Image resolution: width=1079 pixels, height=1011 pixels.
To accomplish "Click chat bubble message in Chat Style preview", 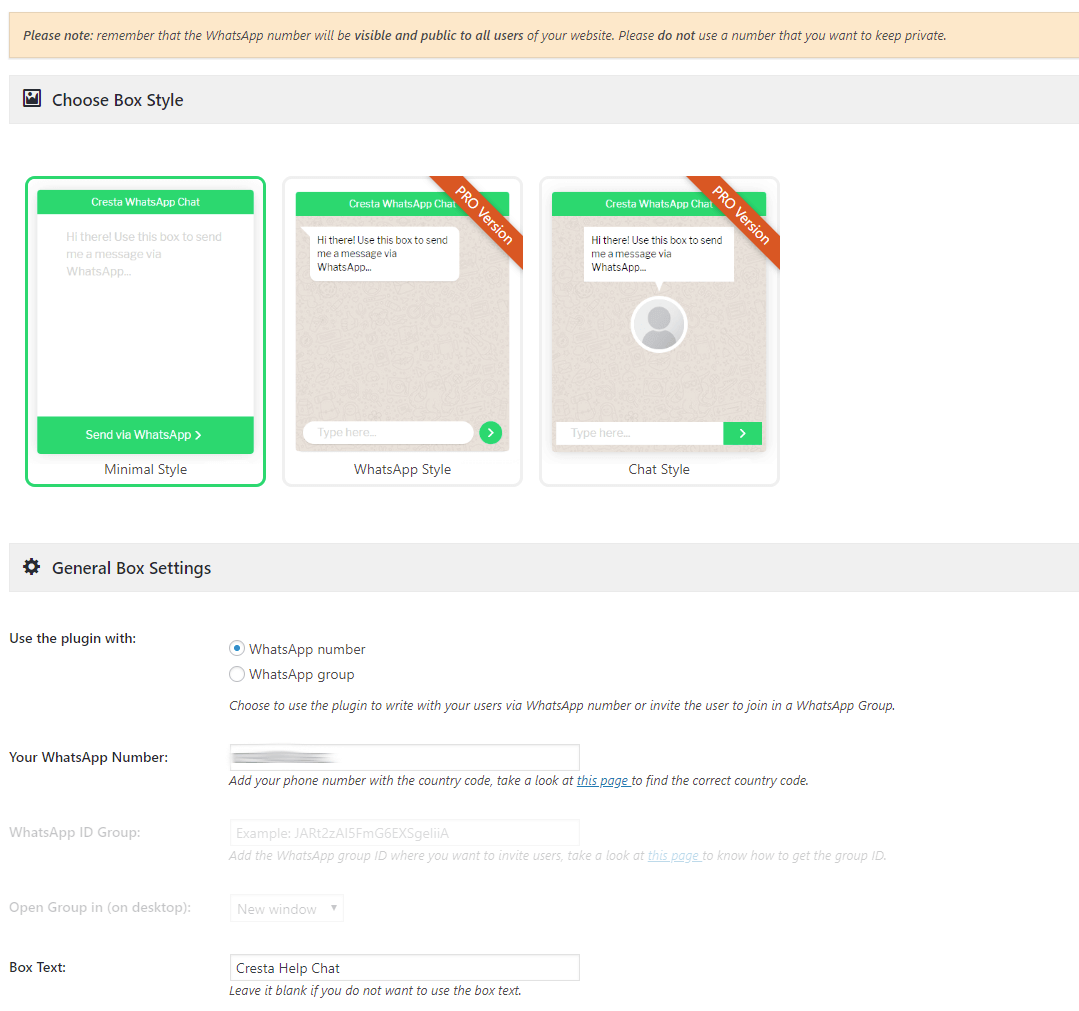I will click(659, 254).
